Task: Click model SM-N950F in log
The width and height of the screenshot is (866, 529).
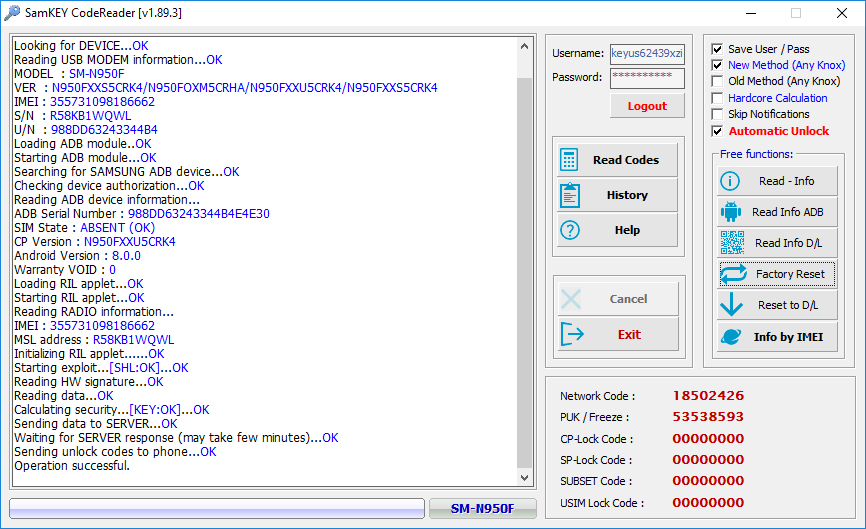Action: (97, 74)
